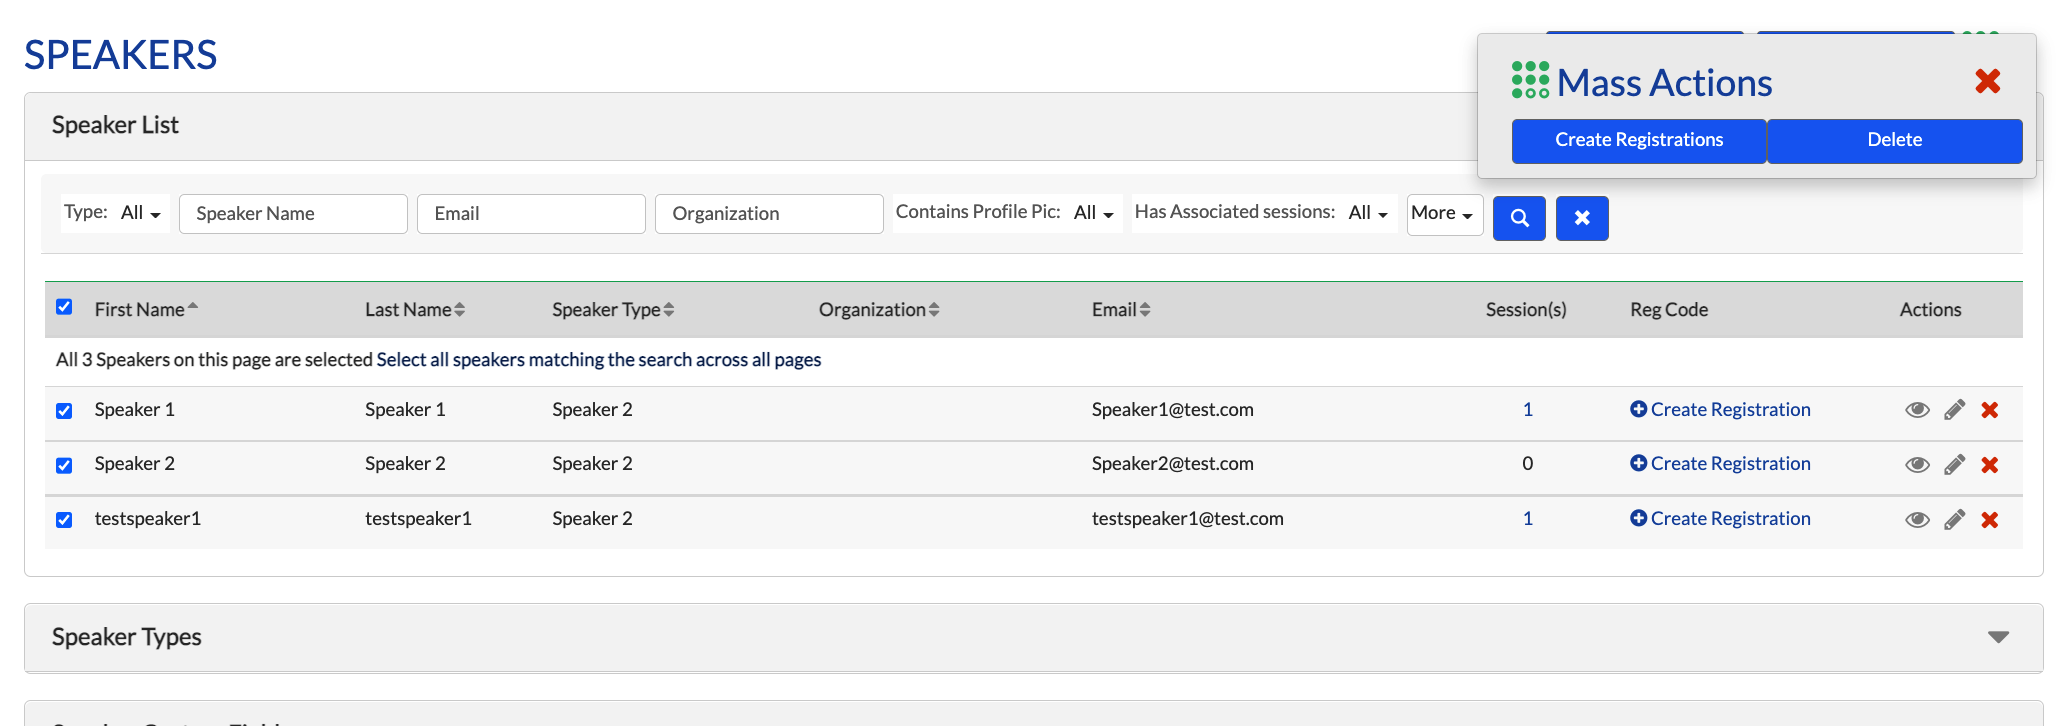Clear search filters with the X button
Viewport: 2060px width, 726px height.
(x=1582, y=218)
